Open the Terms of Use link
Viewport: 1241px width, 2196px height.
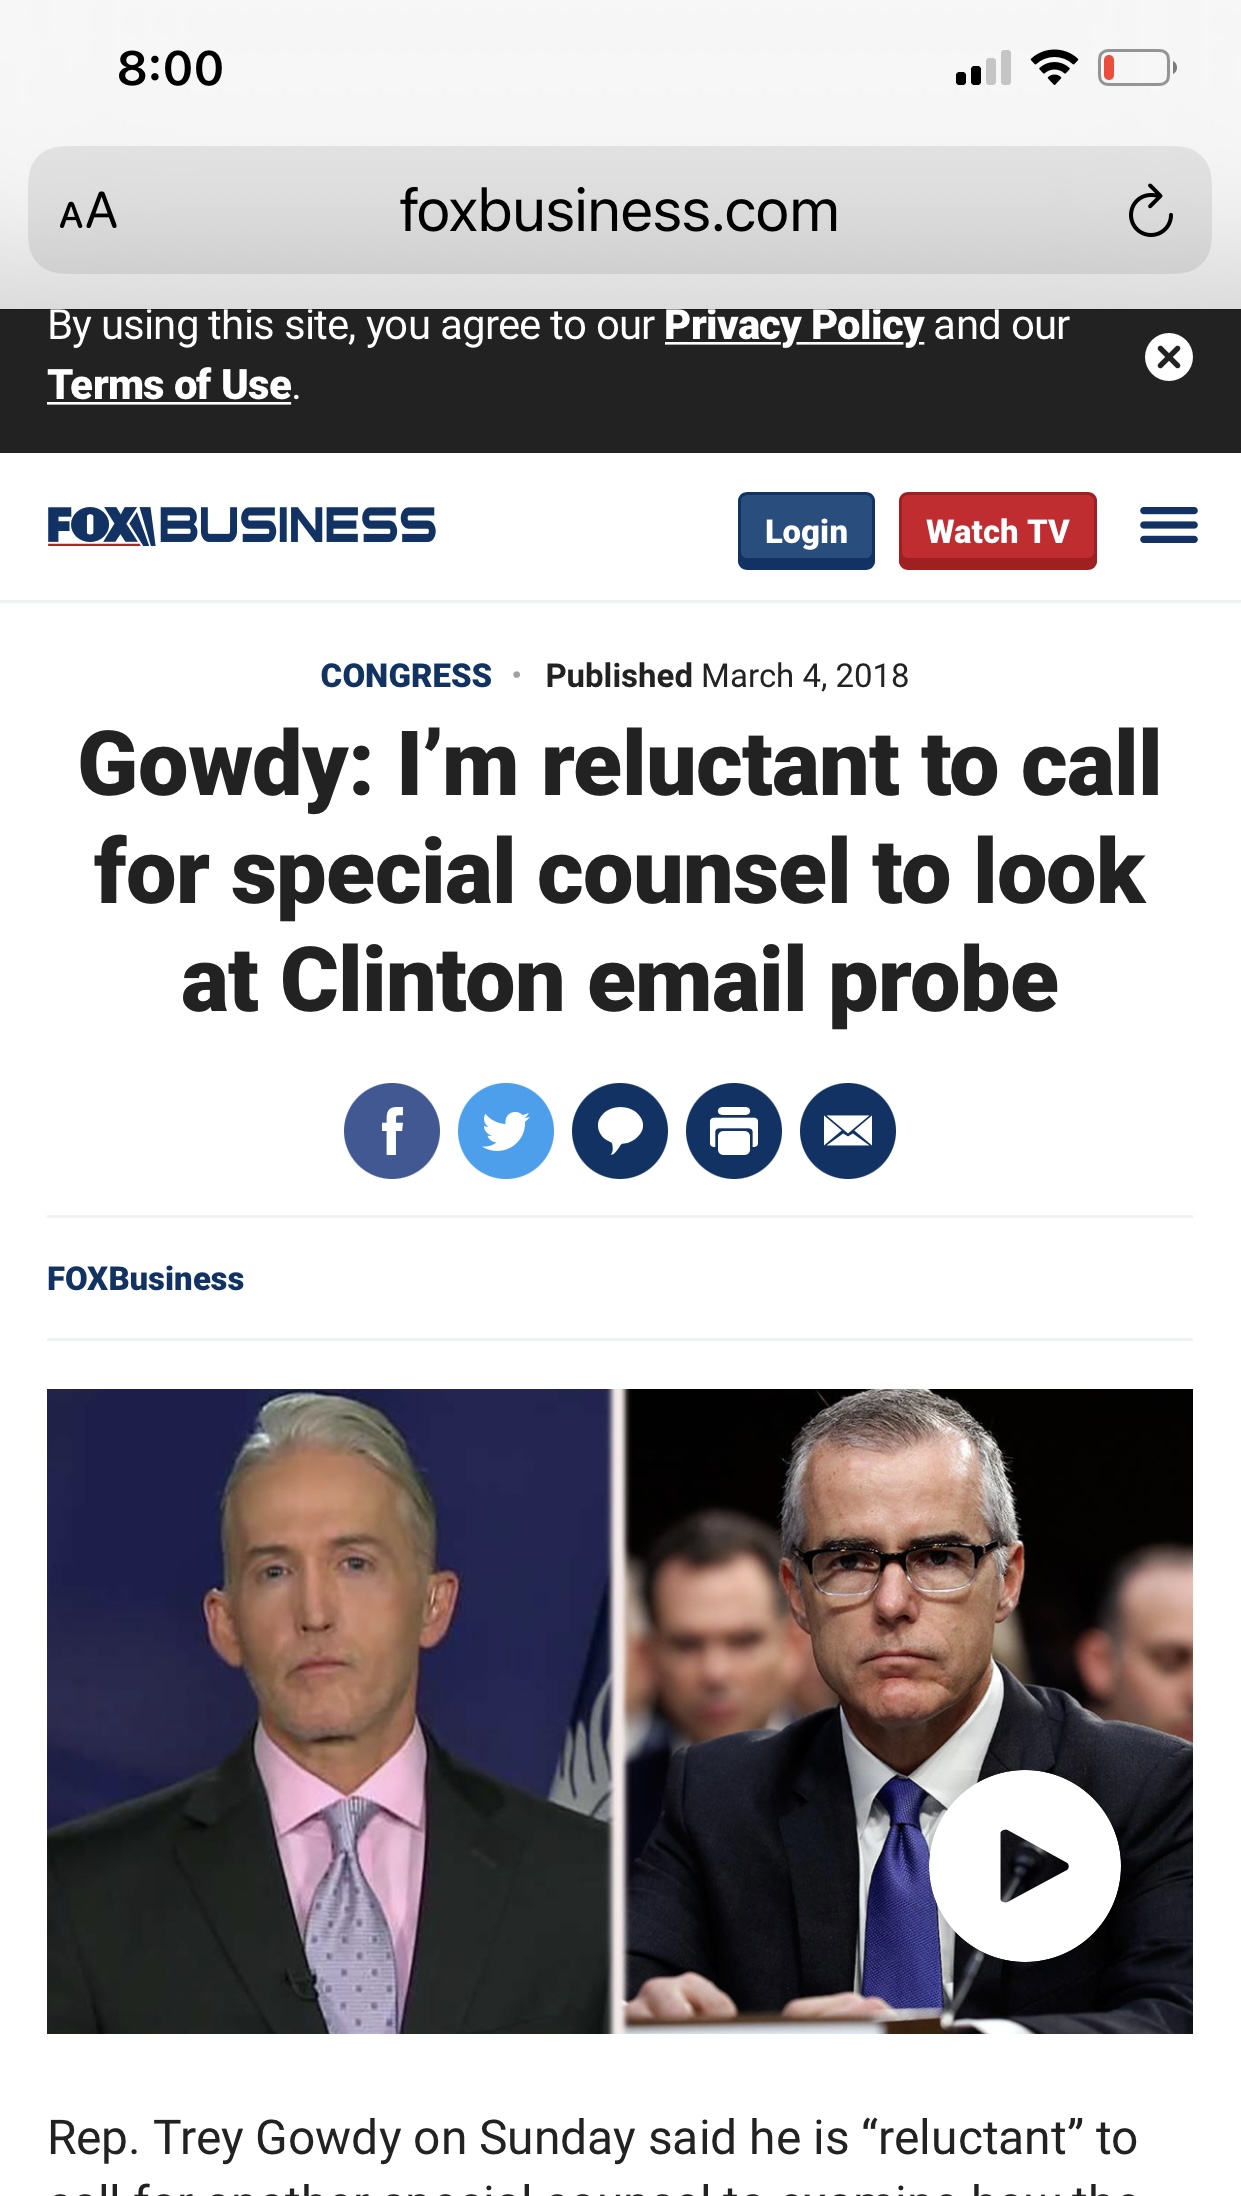[170, 385]
